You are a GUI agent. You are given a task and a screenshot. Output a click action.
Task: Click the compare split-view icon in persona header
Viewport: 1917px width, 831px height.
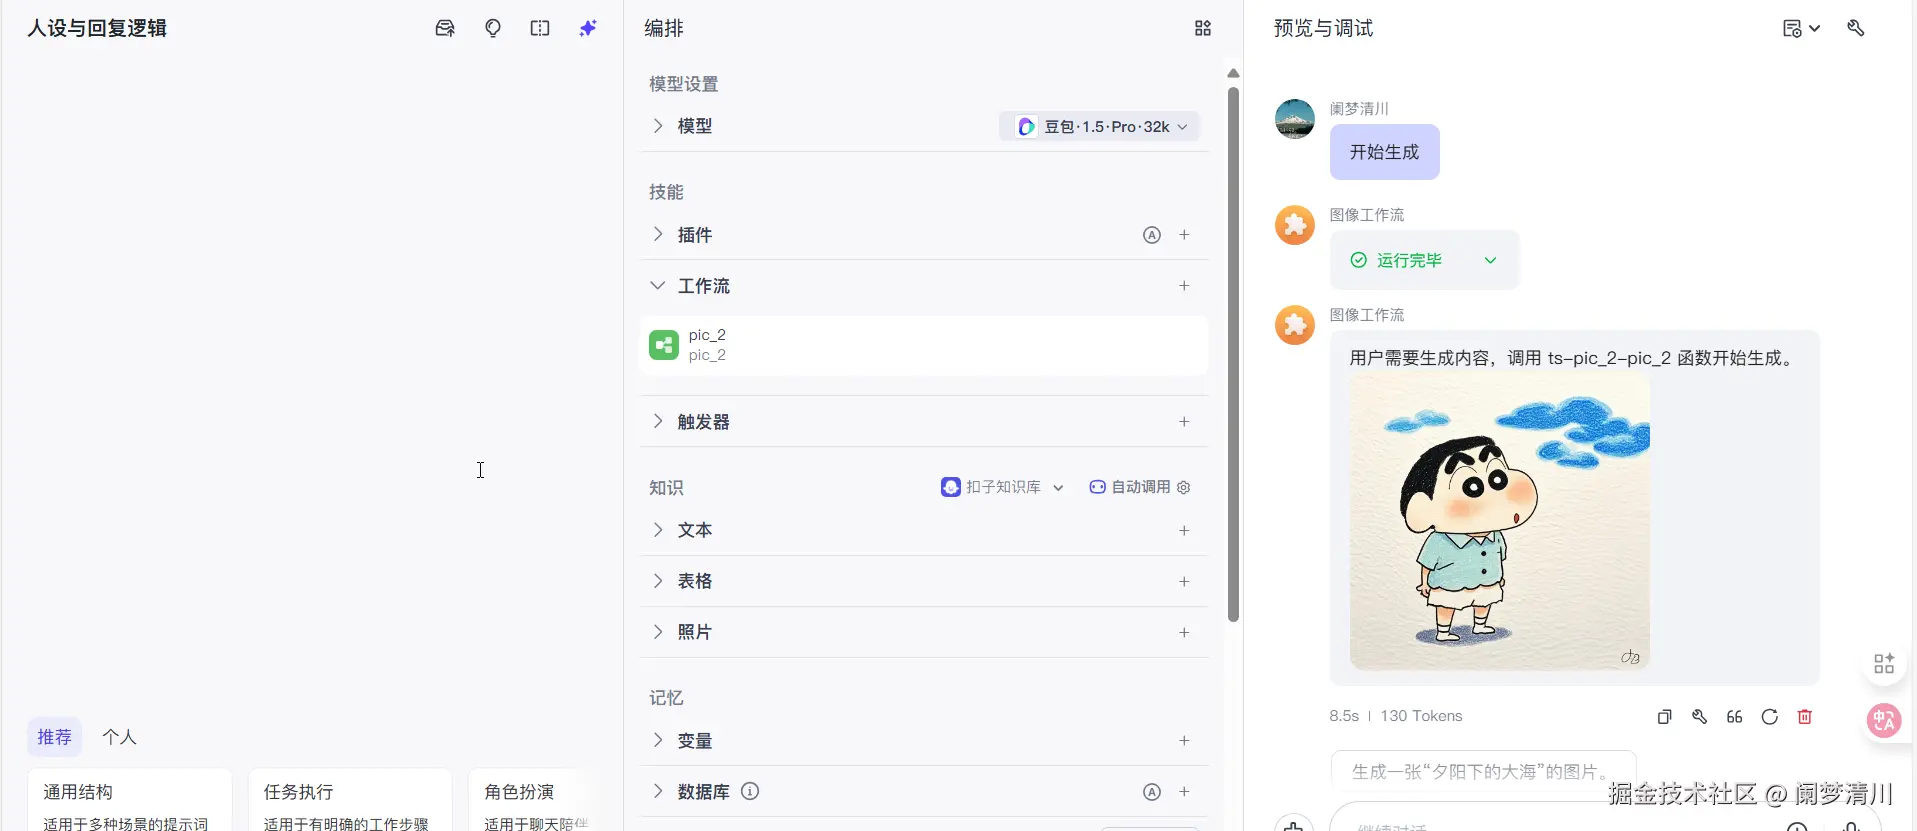[540, 28]
